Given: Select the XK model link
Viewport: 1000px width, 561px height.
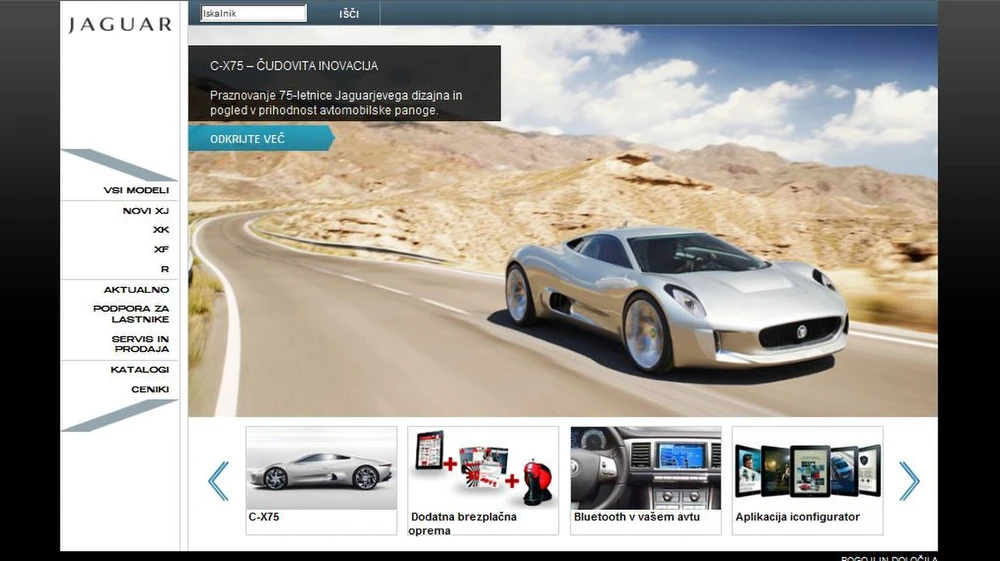Looking at the screenshot, I should (x=161, y=230).
